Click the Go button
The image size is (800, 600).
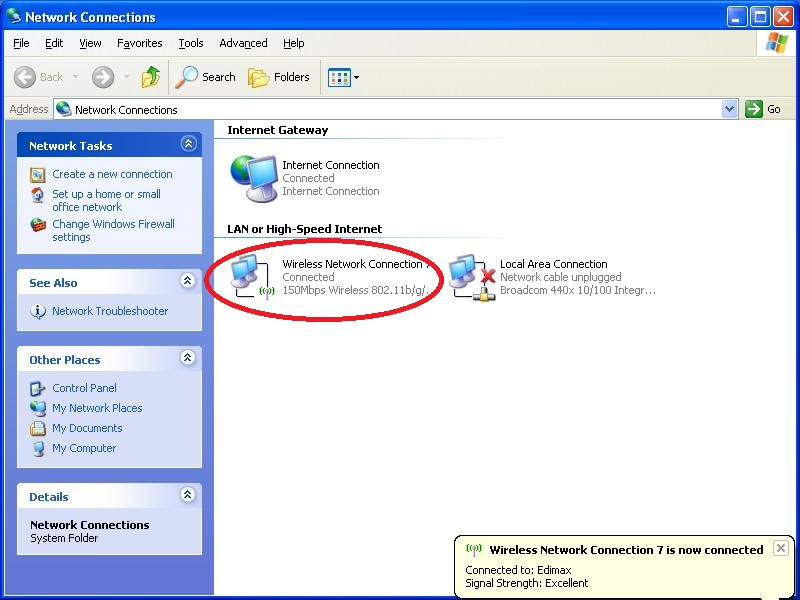(x=763, y=109)
